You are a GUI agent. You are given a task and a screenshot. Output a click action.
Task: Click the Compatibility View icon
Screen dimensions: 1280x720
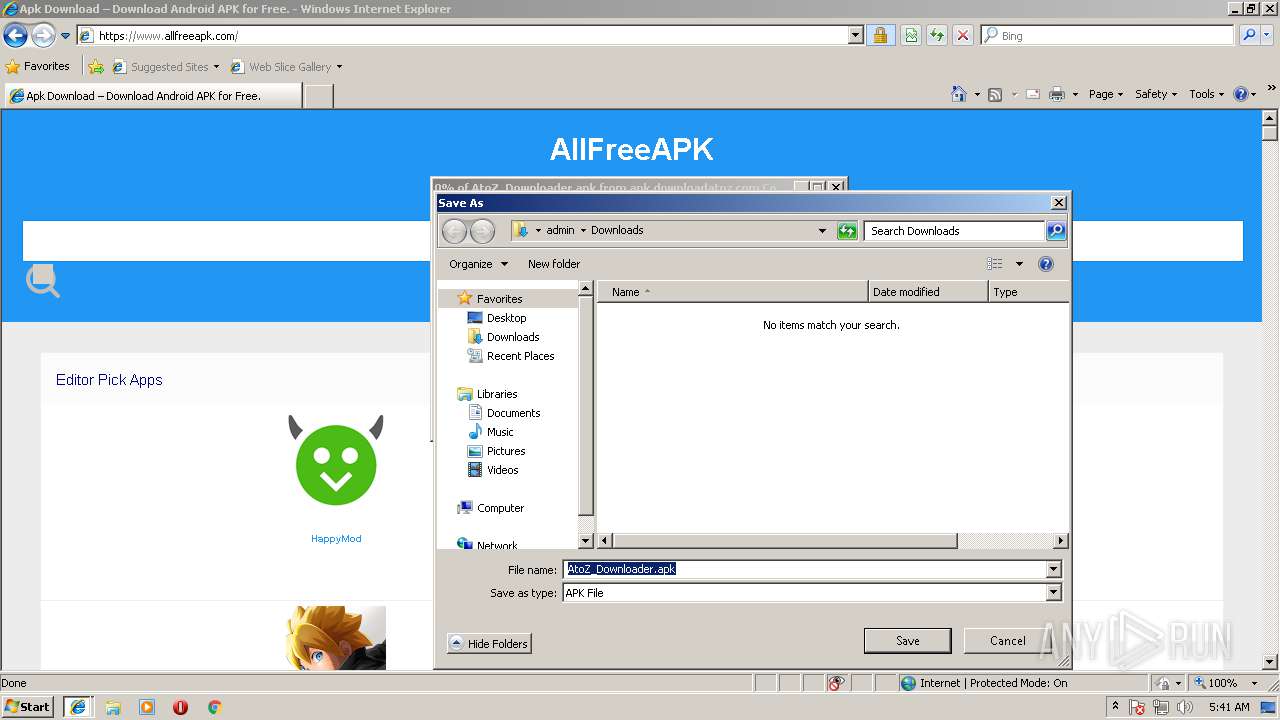point(911,36)
